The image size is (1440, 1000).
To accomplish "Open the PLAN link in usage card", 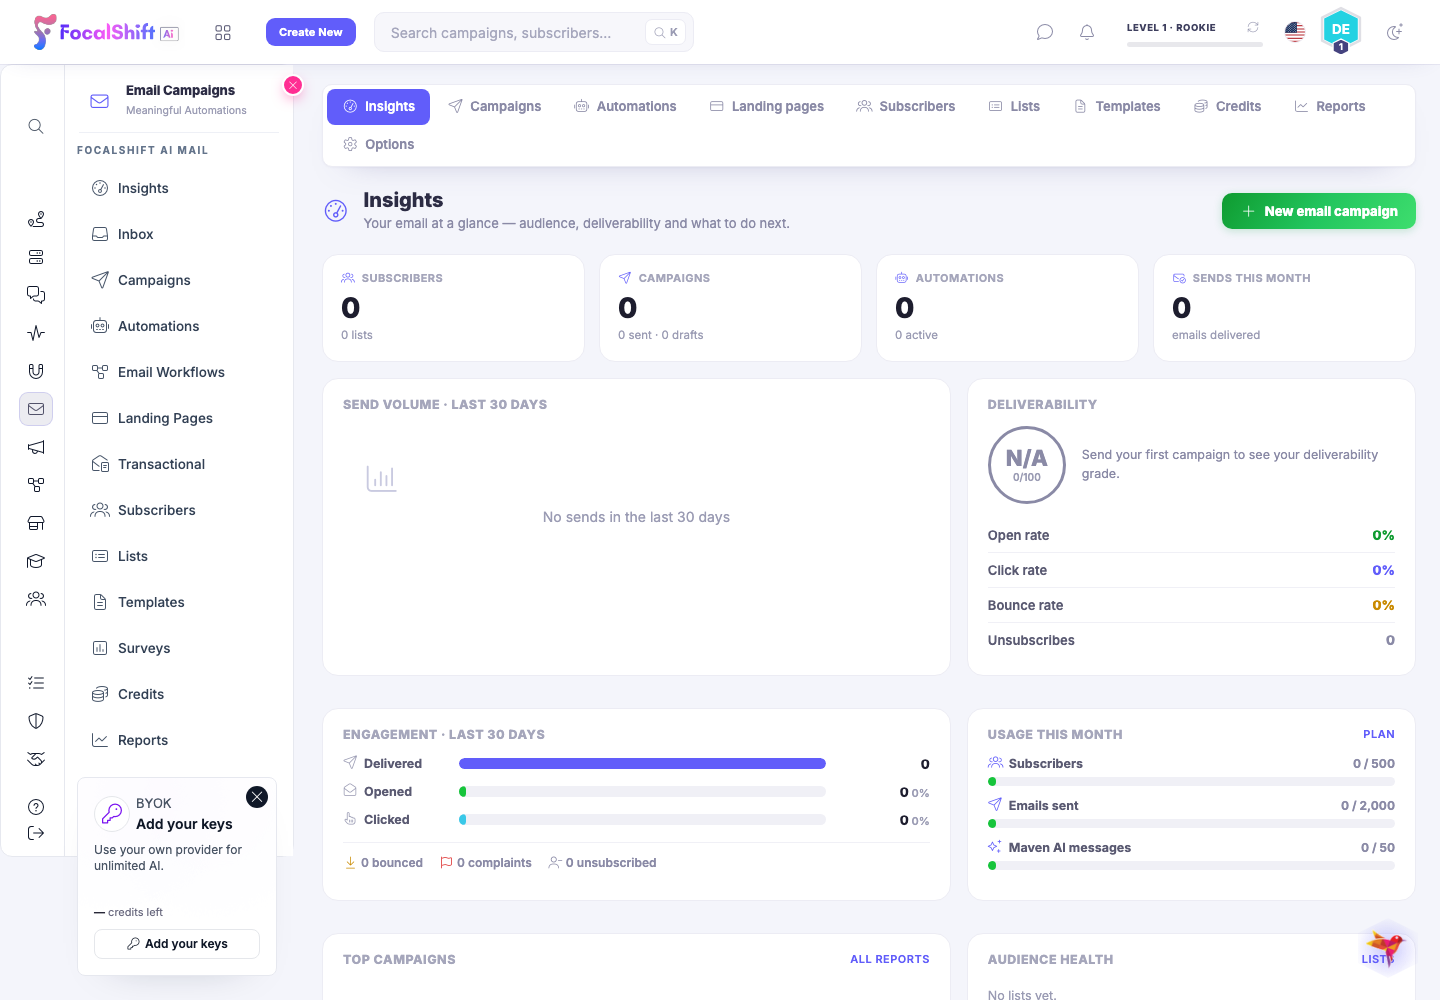I will click(x=1379, y=734).
